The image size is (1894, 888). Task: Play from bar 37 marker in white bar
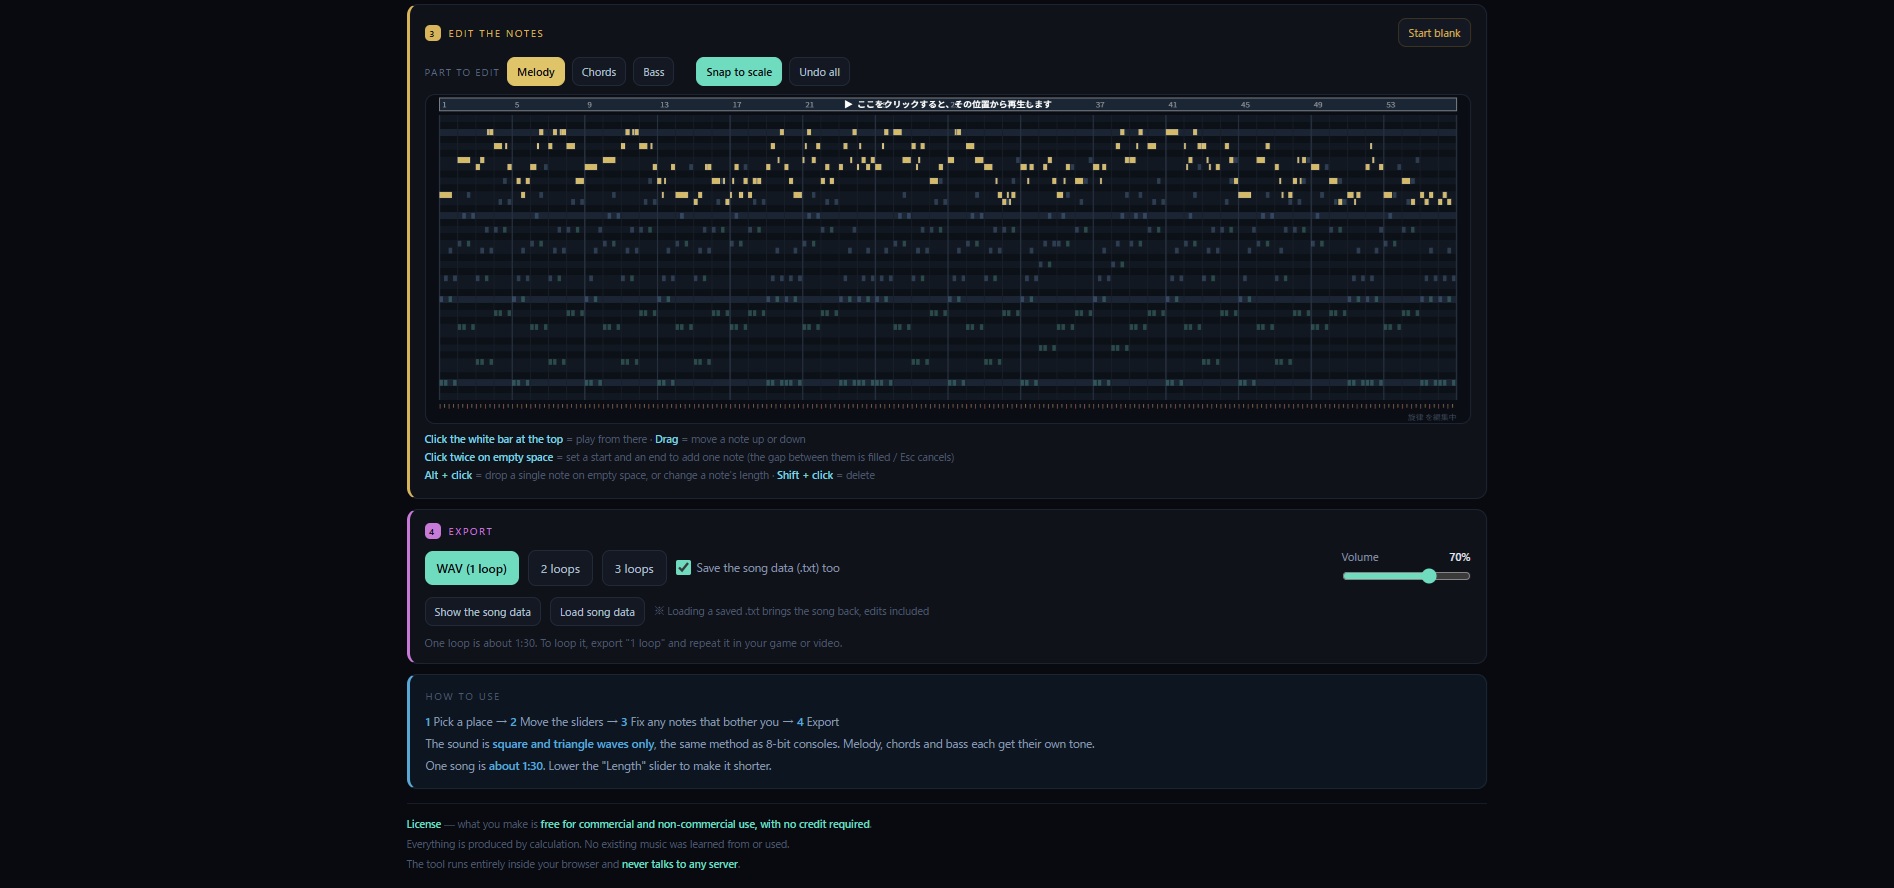[x=1100, y=105]
